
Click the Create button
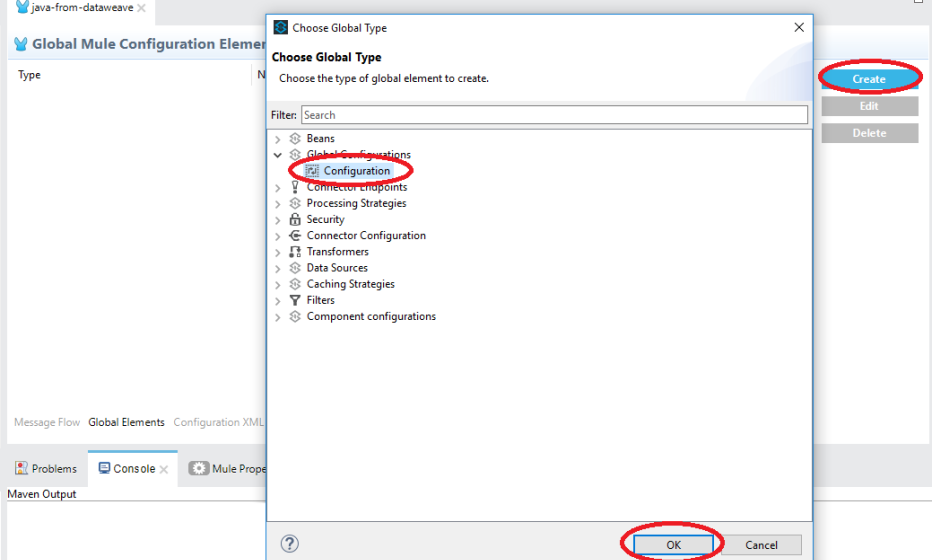coord(869,79)
